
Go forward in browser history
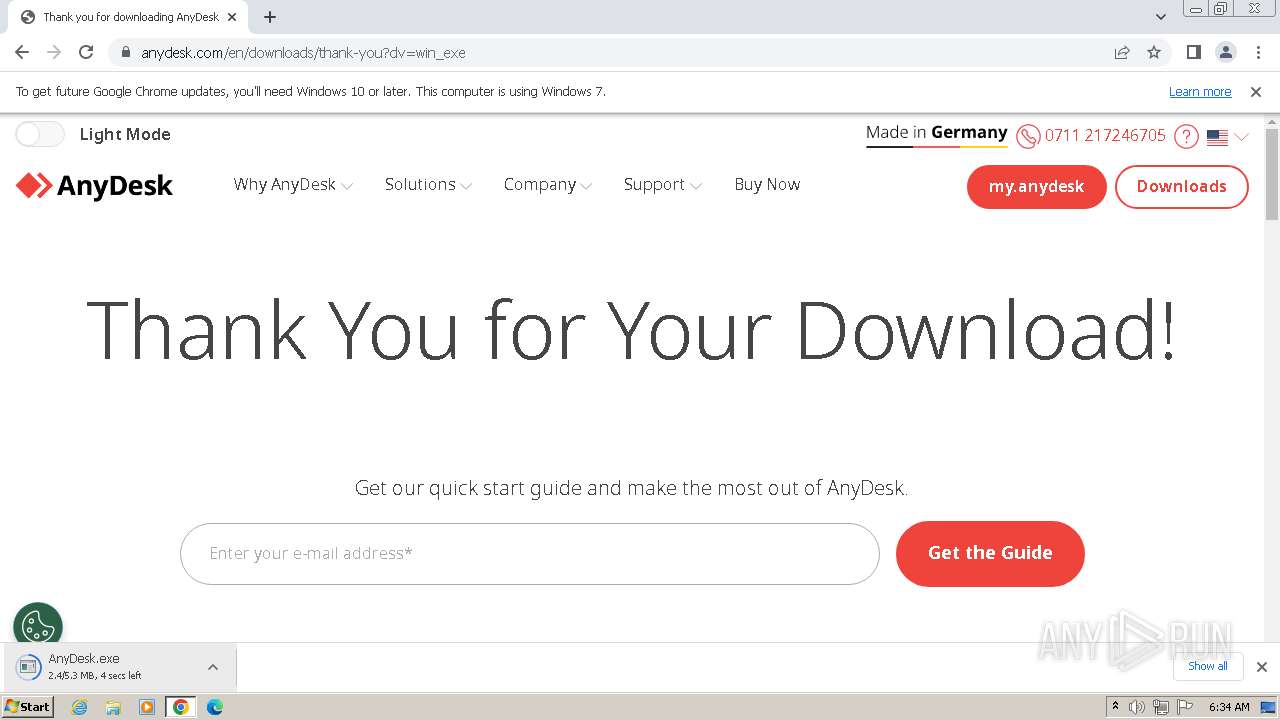click(x=54, y=52)
